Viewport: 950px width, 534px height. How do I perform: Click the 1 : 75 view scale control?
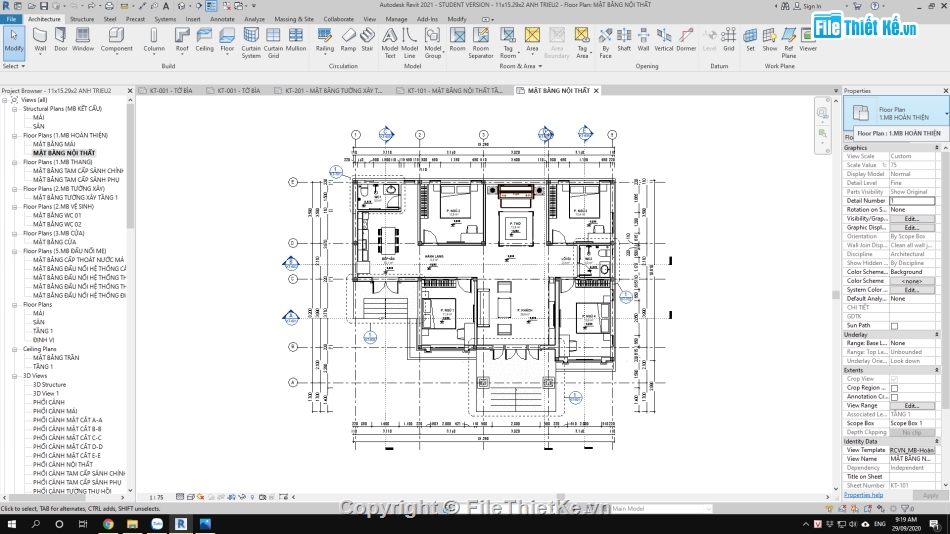coord(156,497)
